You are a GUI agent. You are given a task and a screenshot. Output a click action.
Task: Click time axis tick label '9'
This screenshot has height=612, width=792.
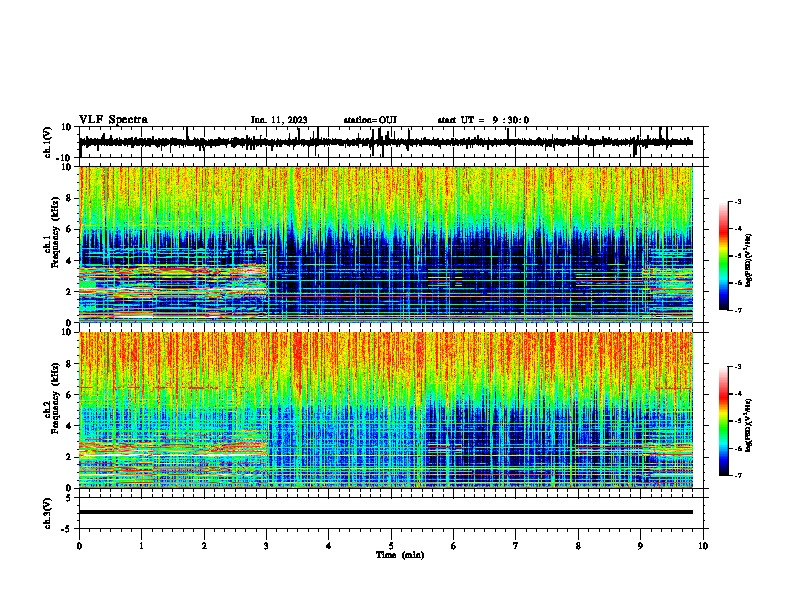(x=640, y=546)
